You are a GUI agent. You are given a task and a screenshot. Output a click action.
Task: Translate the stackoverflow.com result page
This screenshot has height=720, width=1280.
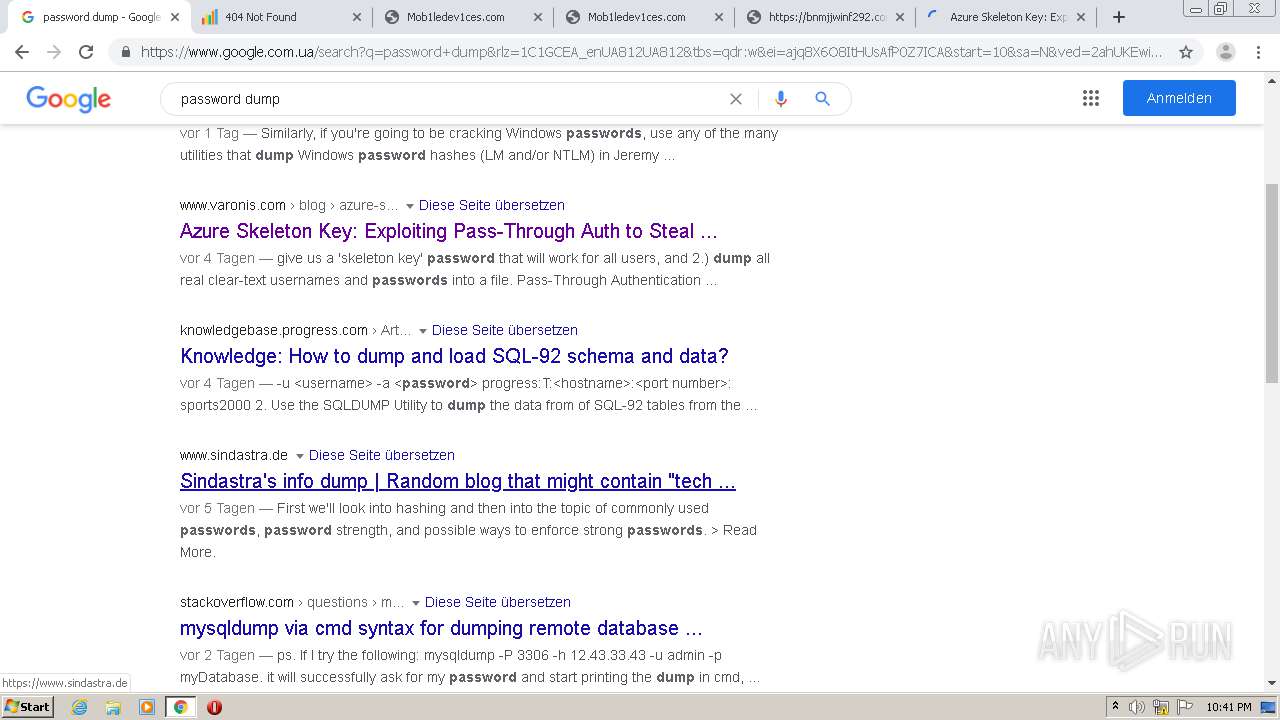(x=498, y=602)
